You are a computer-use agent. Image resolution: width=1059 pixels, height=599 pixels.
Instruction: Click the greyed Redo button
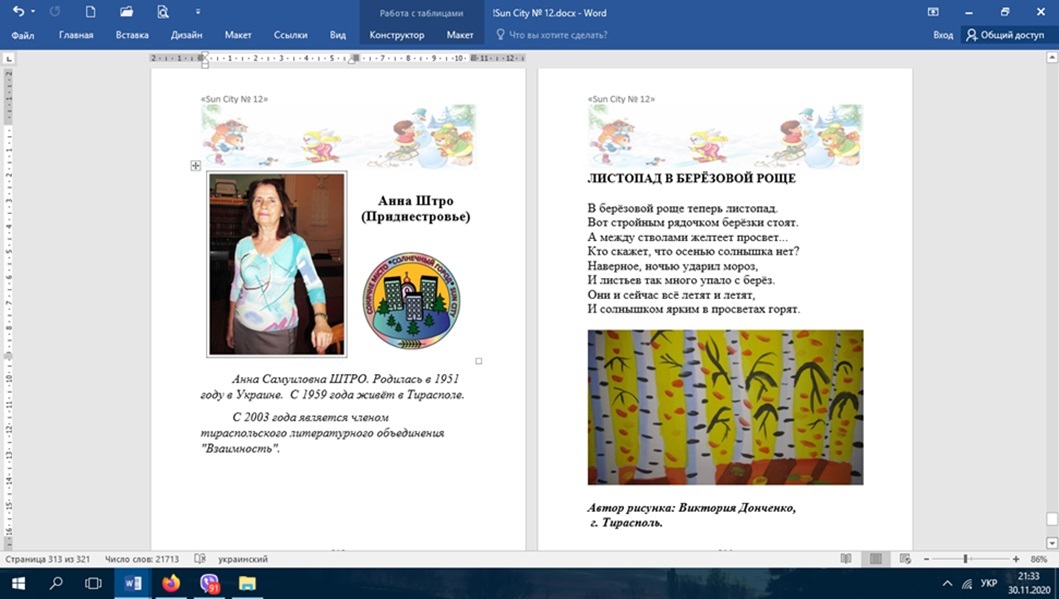pyautogui.click(x=55, y=12)
